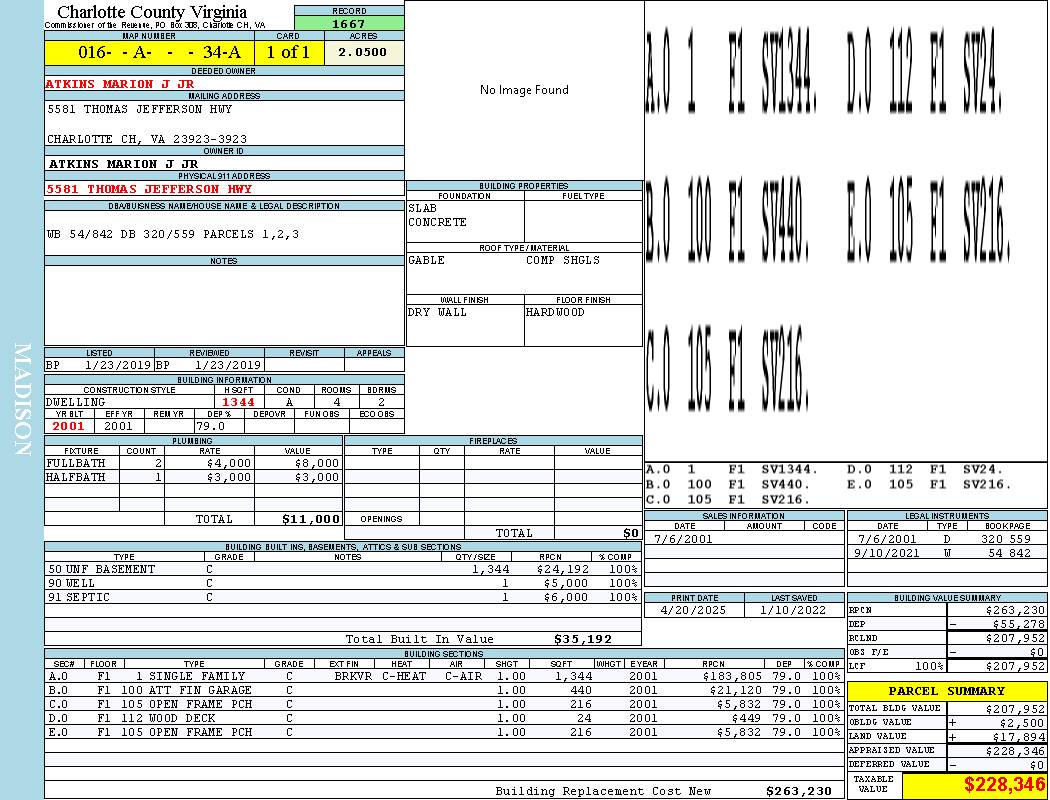The width and height of the screenshot is (1050, 800).
Task: Click section A.0 1 SINGLE FAMILY
Action: tap(444, 676)
